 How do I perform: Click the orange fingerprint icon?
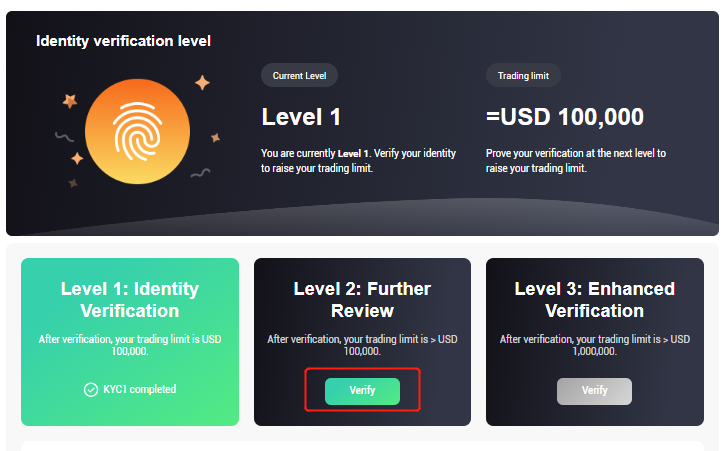coord(137,131)
